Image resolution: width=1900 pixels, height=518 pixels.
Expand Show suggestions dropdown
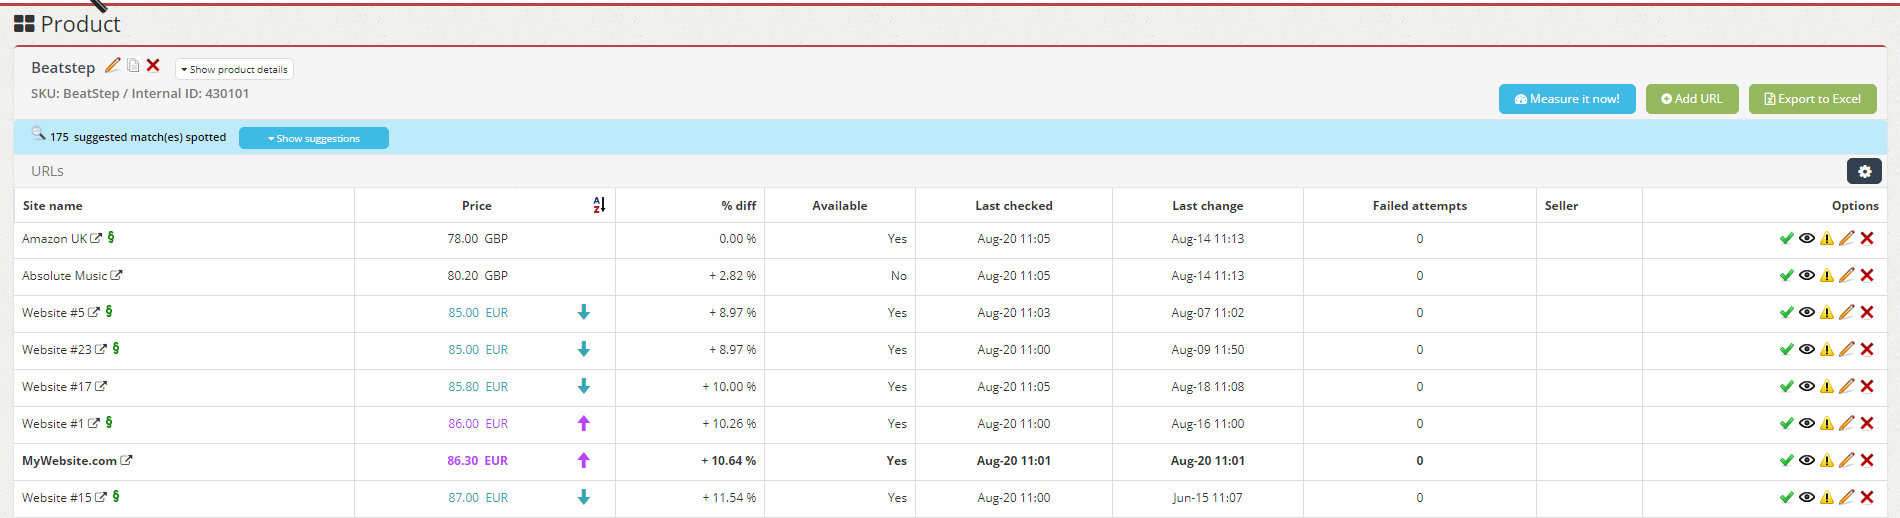(314, 138)
